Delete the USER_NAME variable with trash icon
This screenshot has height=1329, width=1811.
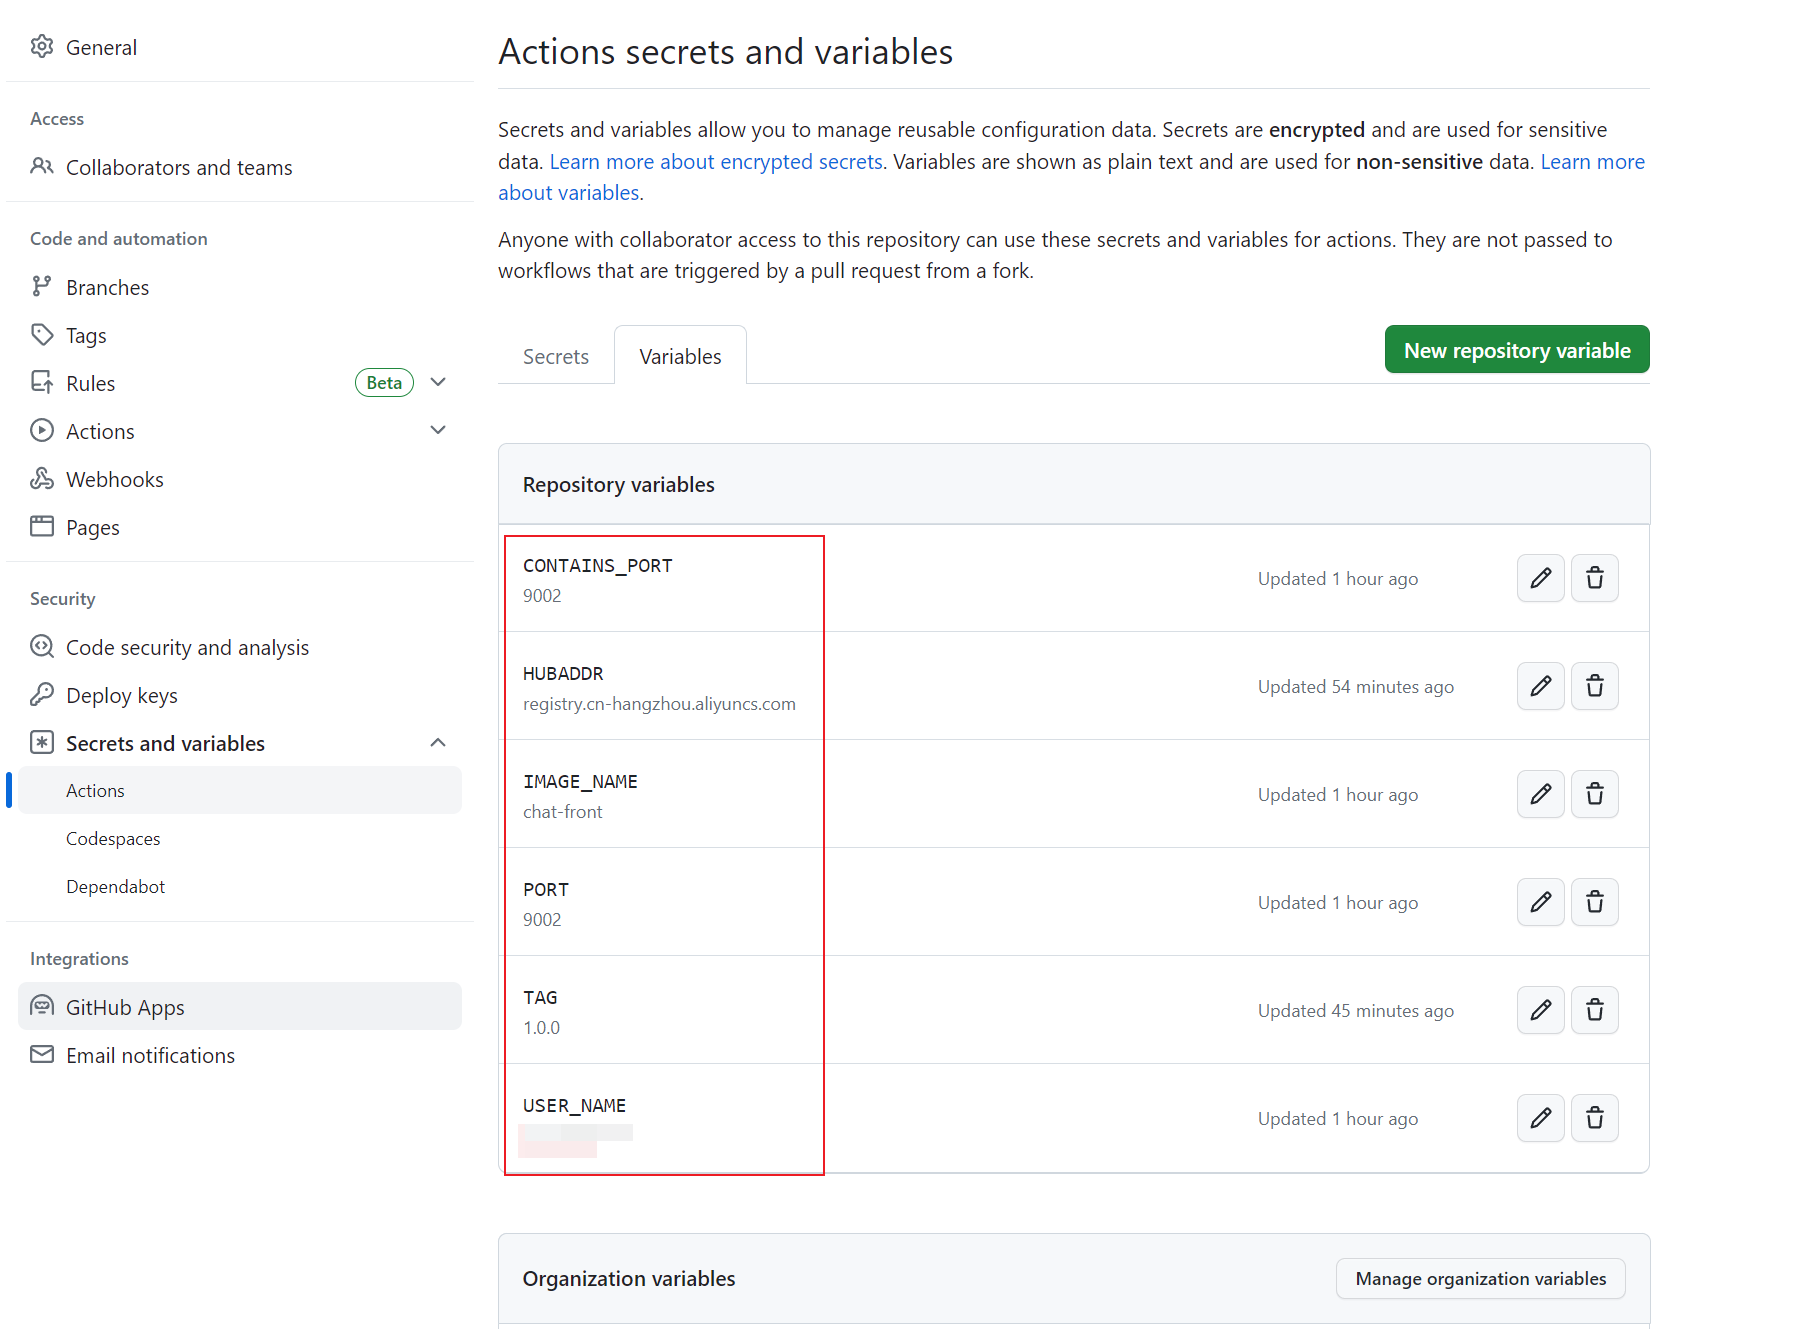1594,1118
